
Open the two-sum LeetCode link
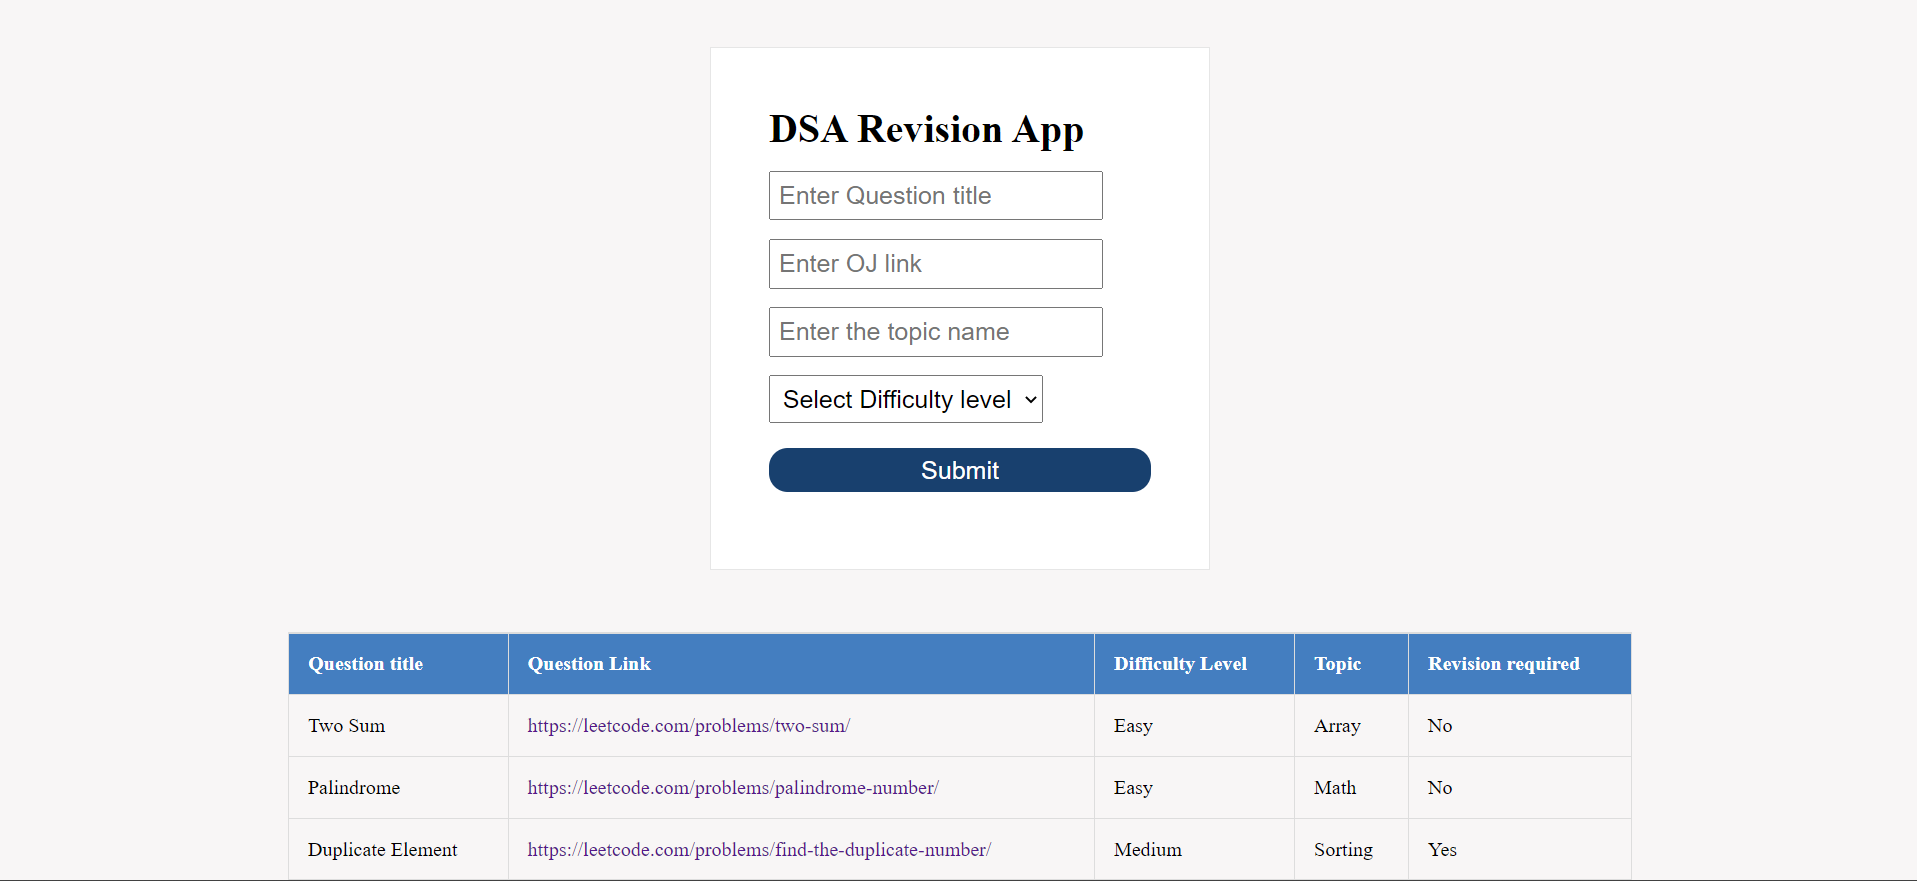point(688,726)
